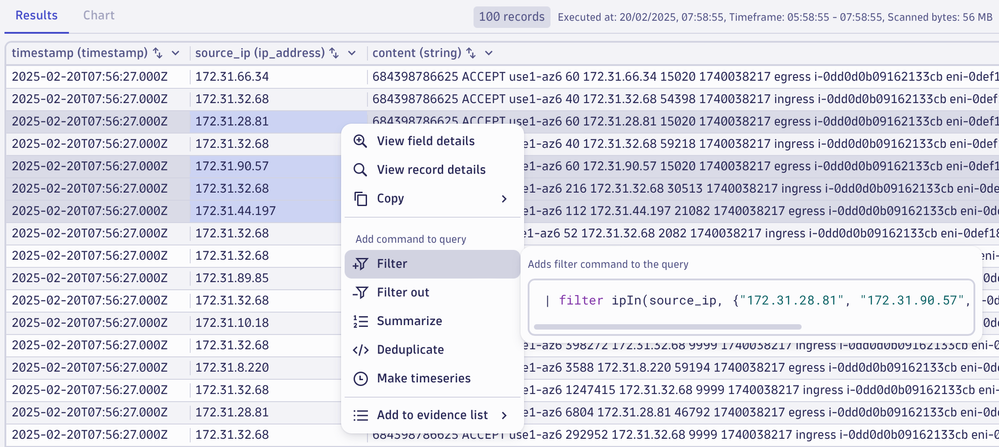
Task: Click the Make timeseries clock icon
Action: pyautogui.click(x=361, y=379)
